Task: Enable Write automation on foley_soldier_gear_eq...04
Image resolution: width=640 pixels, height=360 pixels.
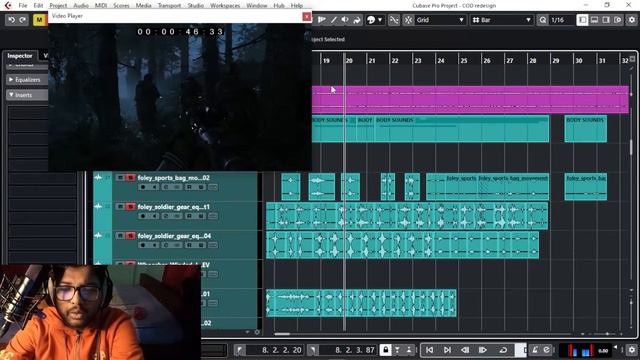Action: (201, 245)
